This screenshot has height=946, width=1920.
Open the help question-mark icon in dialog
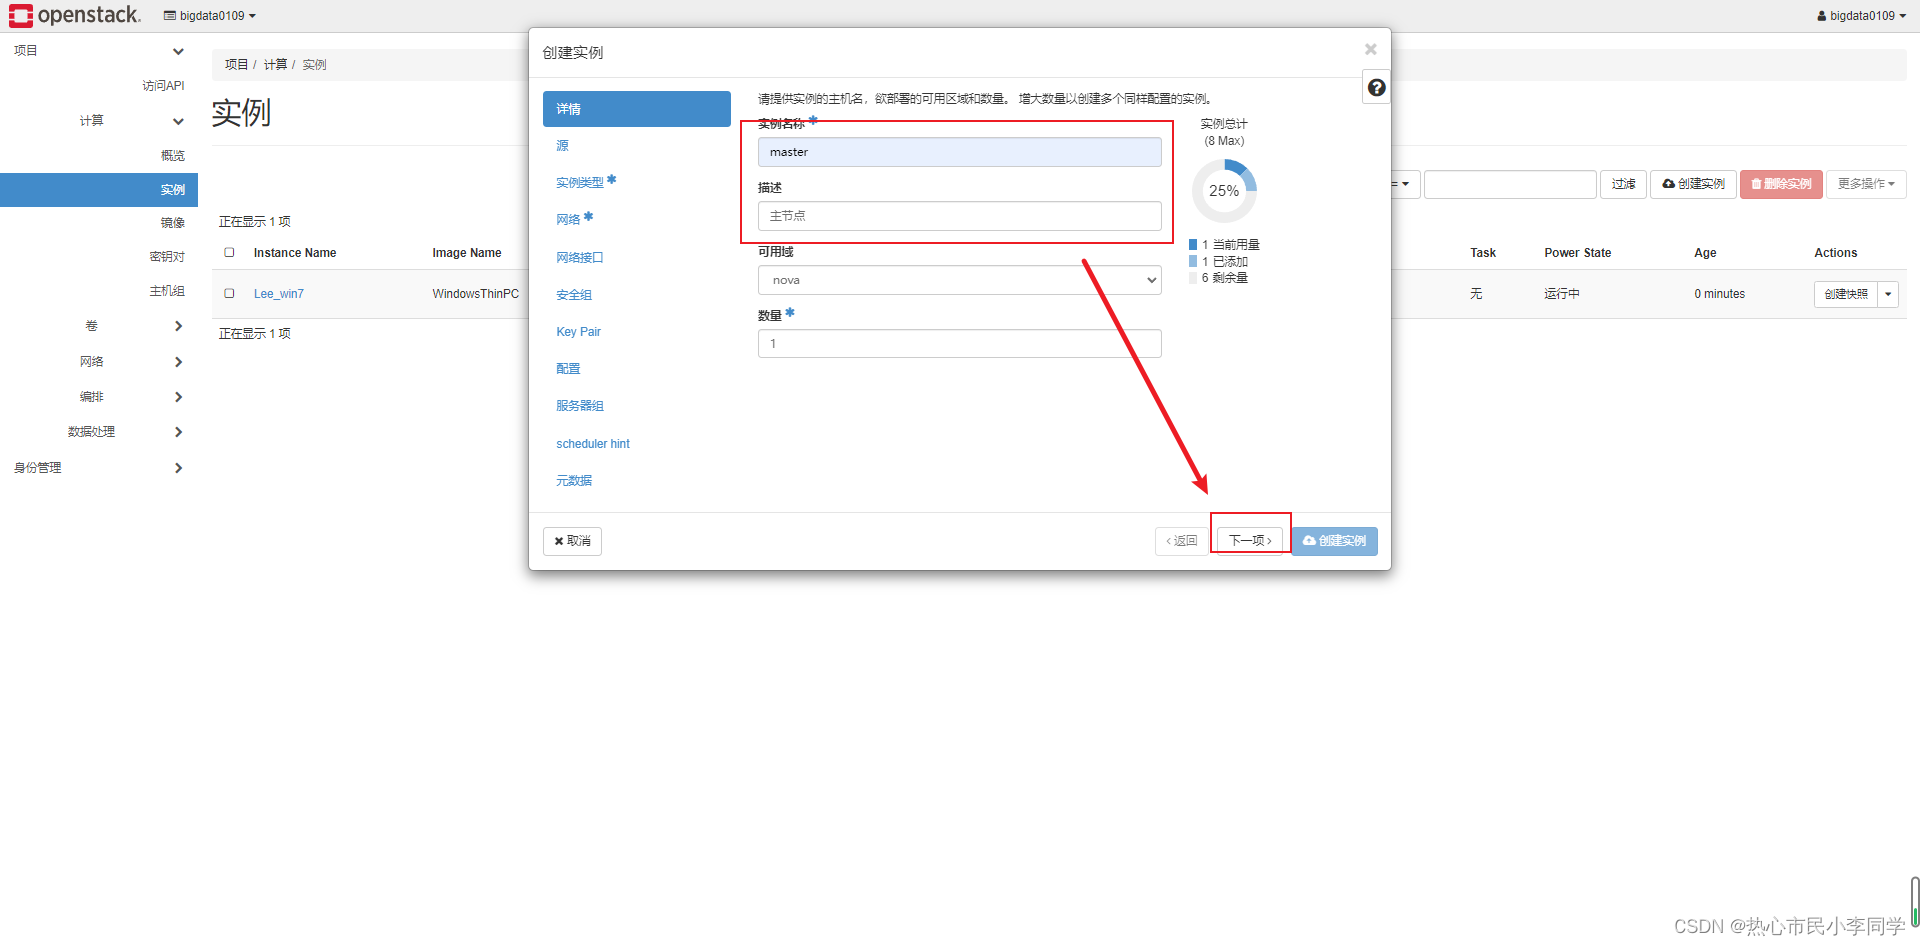[x=1376, y=88]
